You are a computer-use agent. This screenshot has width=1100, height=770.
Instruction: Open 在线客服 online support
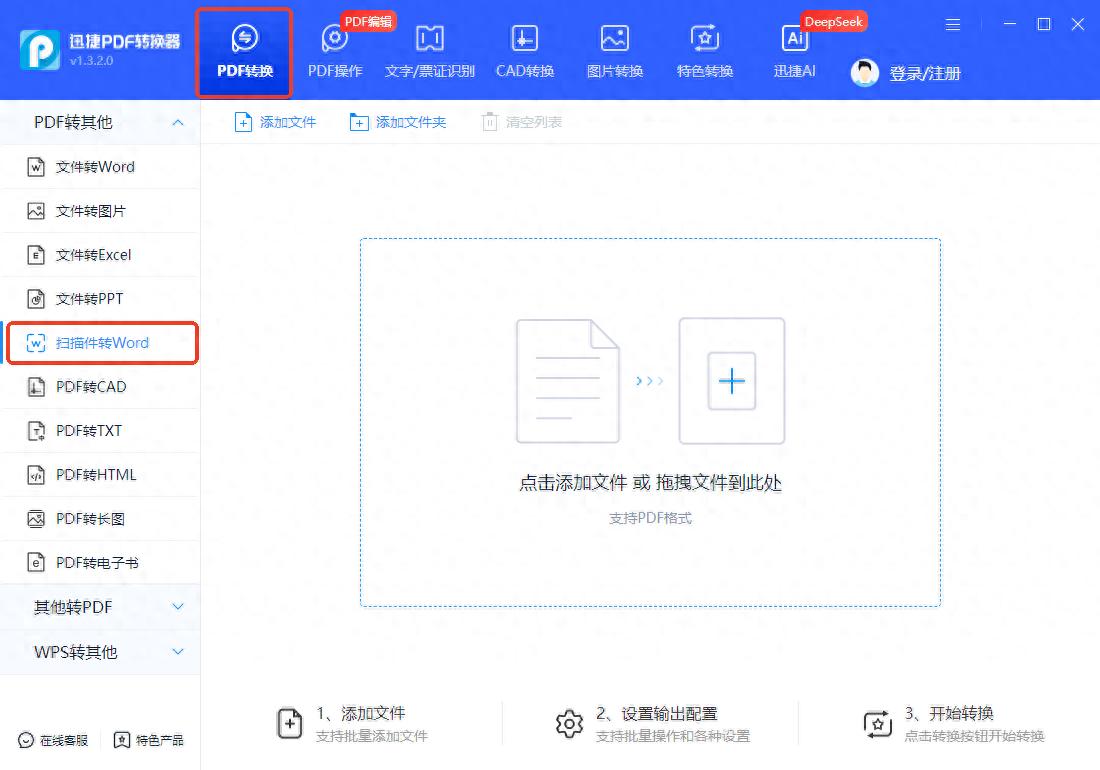click(x=54, y=740)
